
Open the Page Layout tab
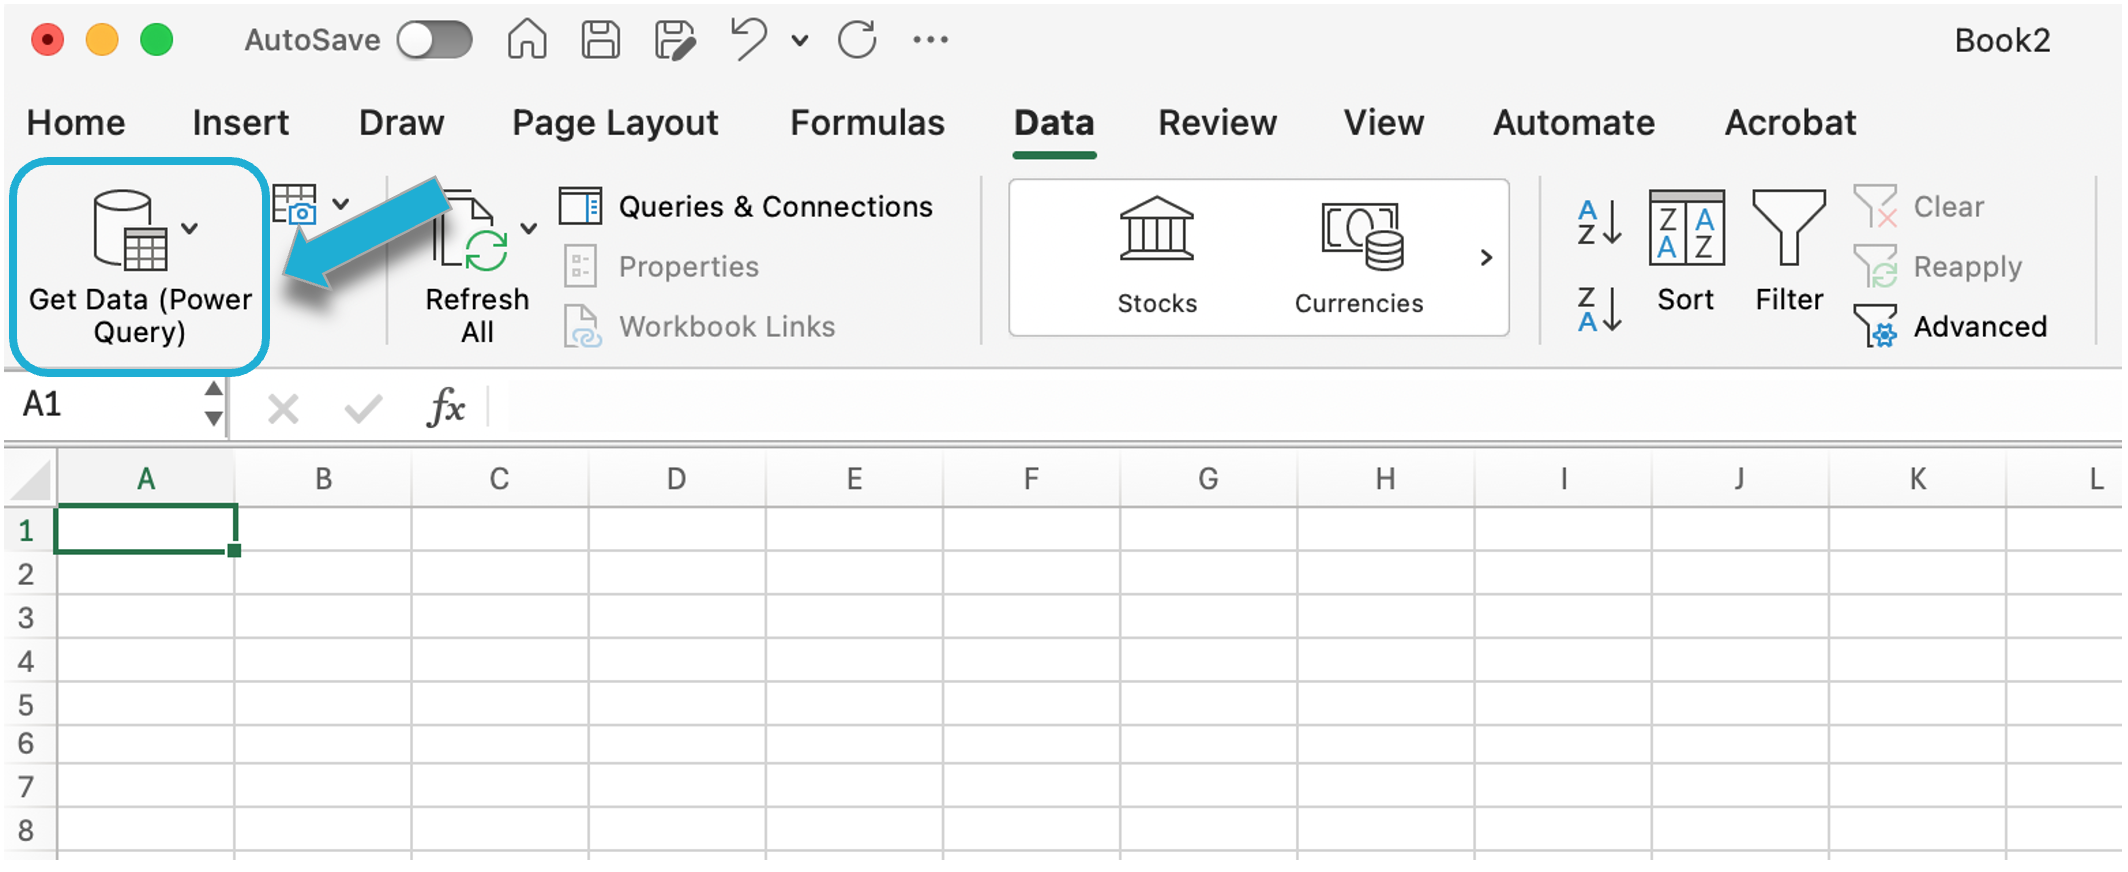615,122
